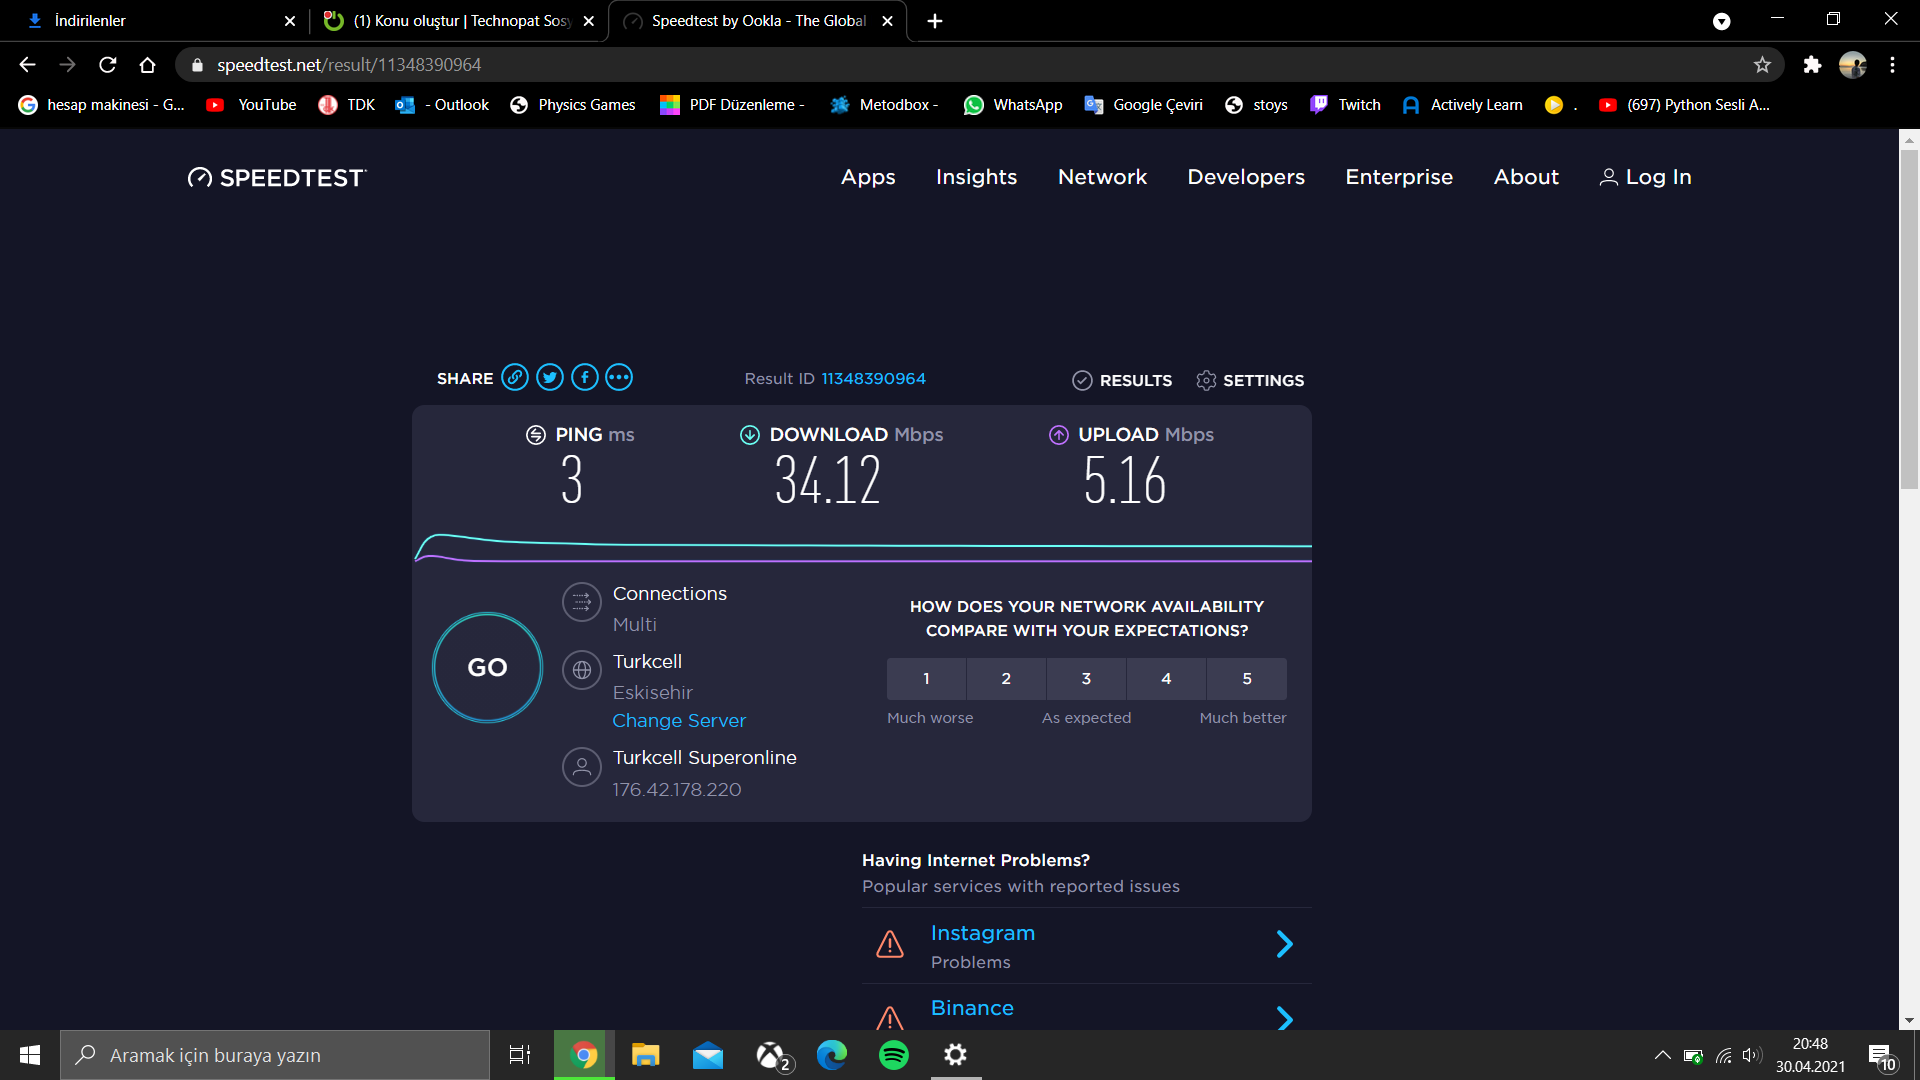The image size is (1920, 1080).
Task: Expand the Binance entry chevron
Action: (x=1285, y=1017)
